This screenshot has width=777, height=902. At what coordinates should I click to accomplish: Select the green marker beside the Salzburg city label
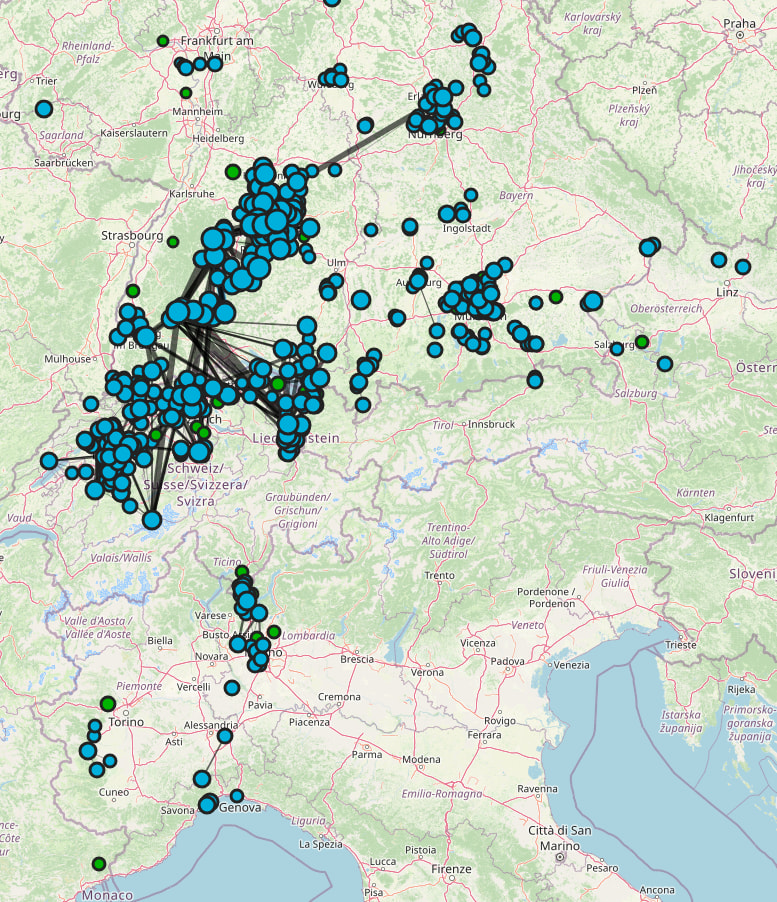pyautogui.click(x=642, y=342)
